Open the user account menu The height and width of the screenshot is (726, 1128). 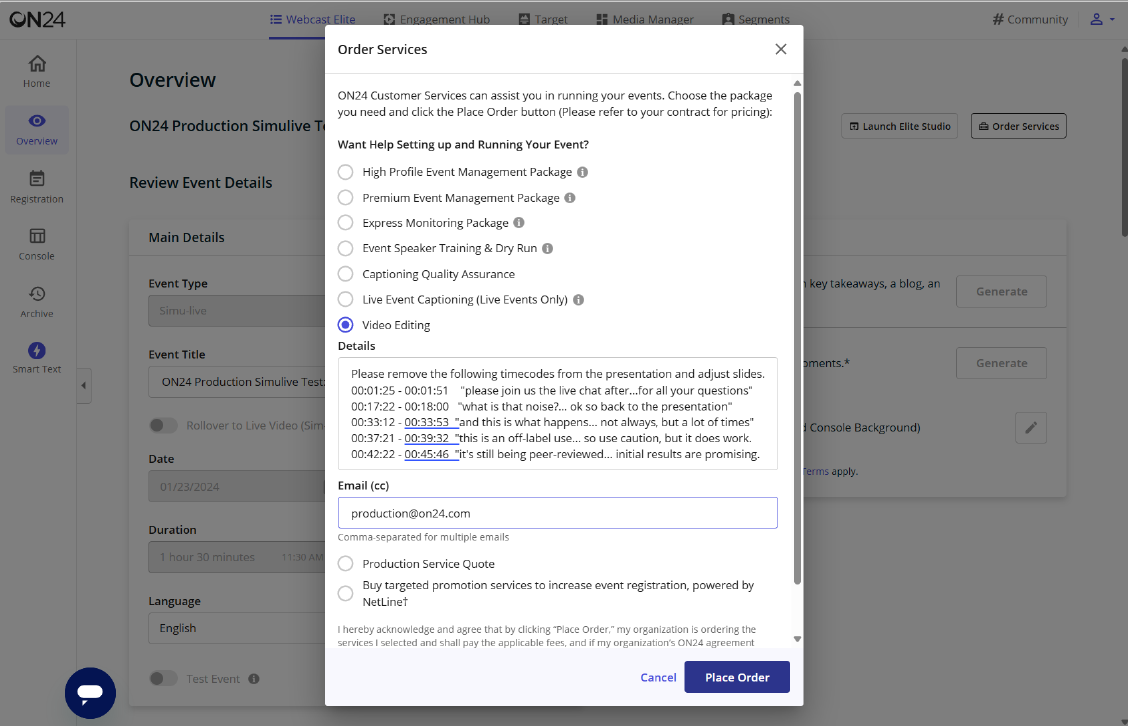pos(1102,19)
